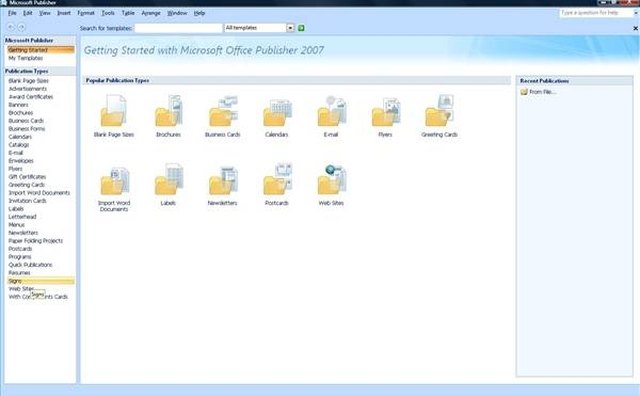Open the Import Word Documents folder icon
Screen dimensions: 640x396
coord(114,180)
